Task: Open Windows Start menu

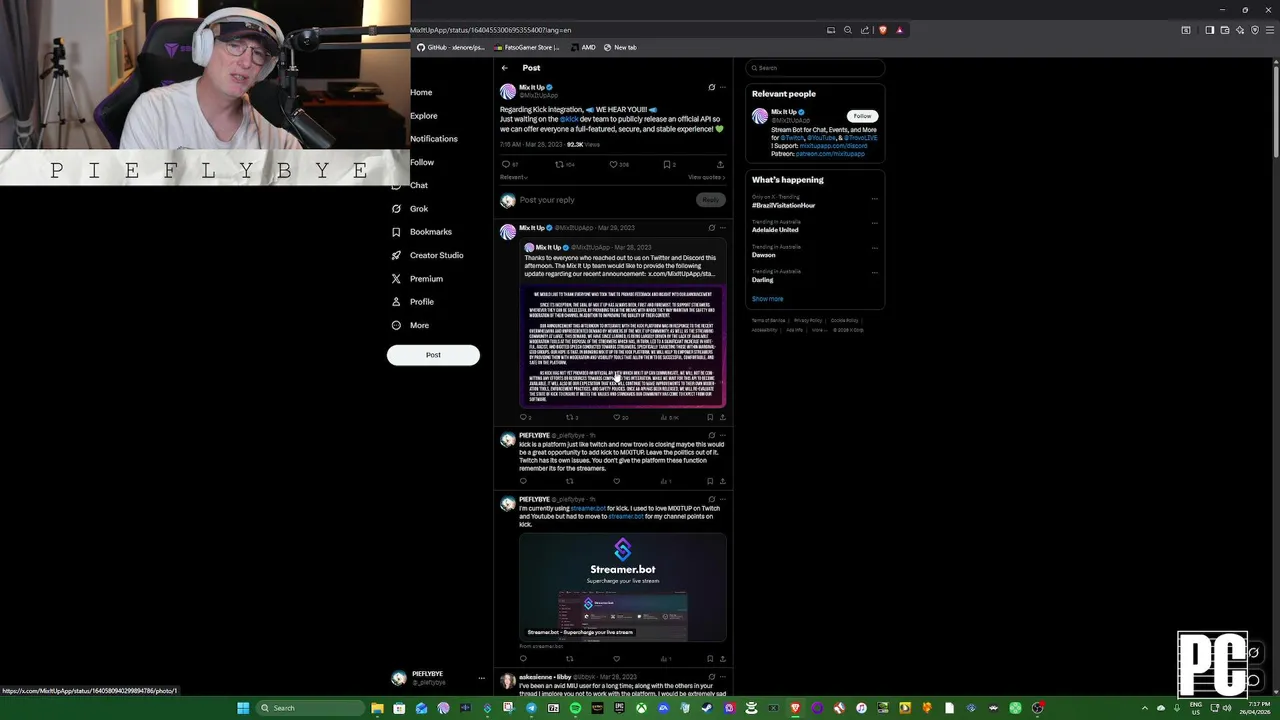Action: [242, 708]
